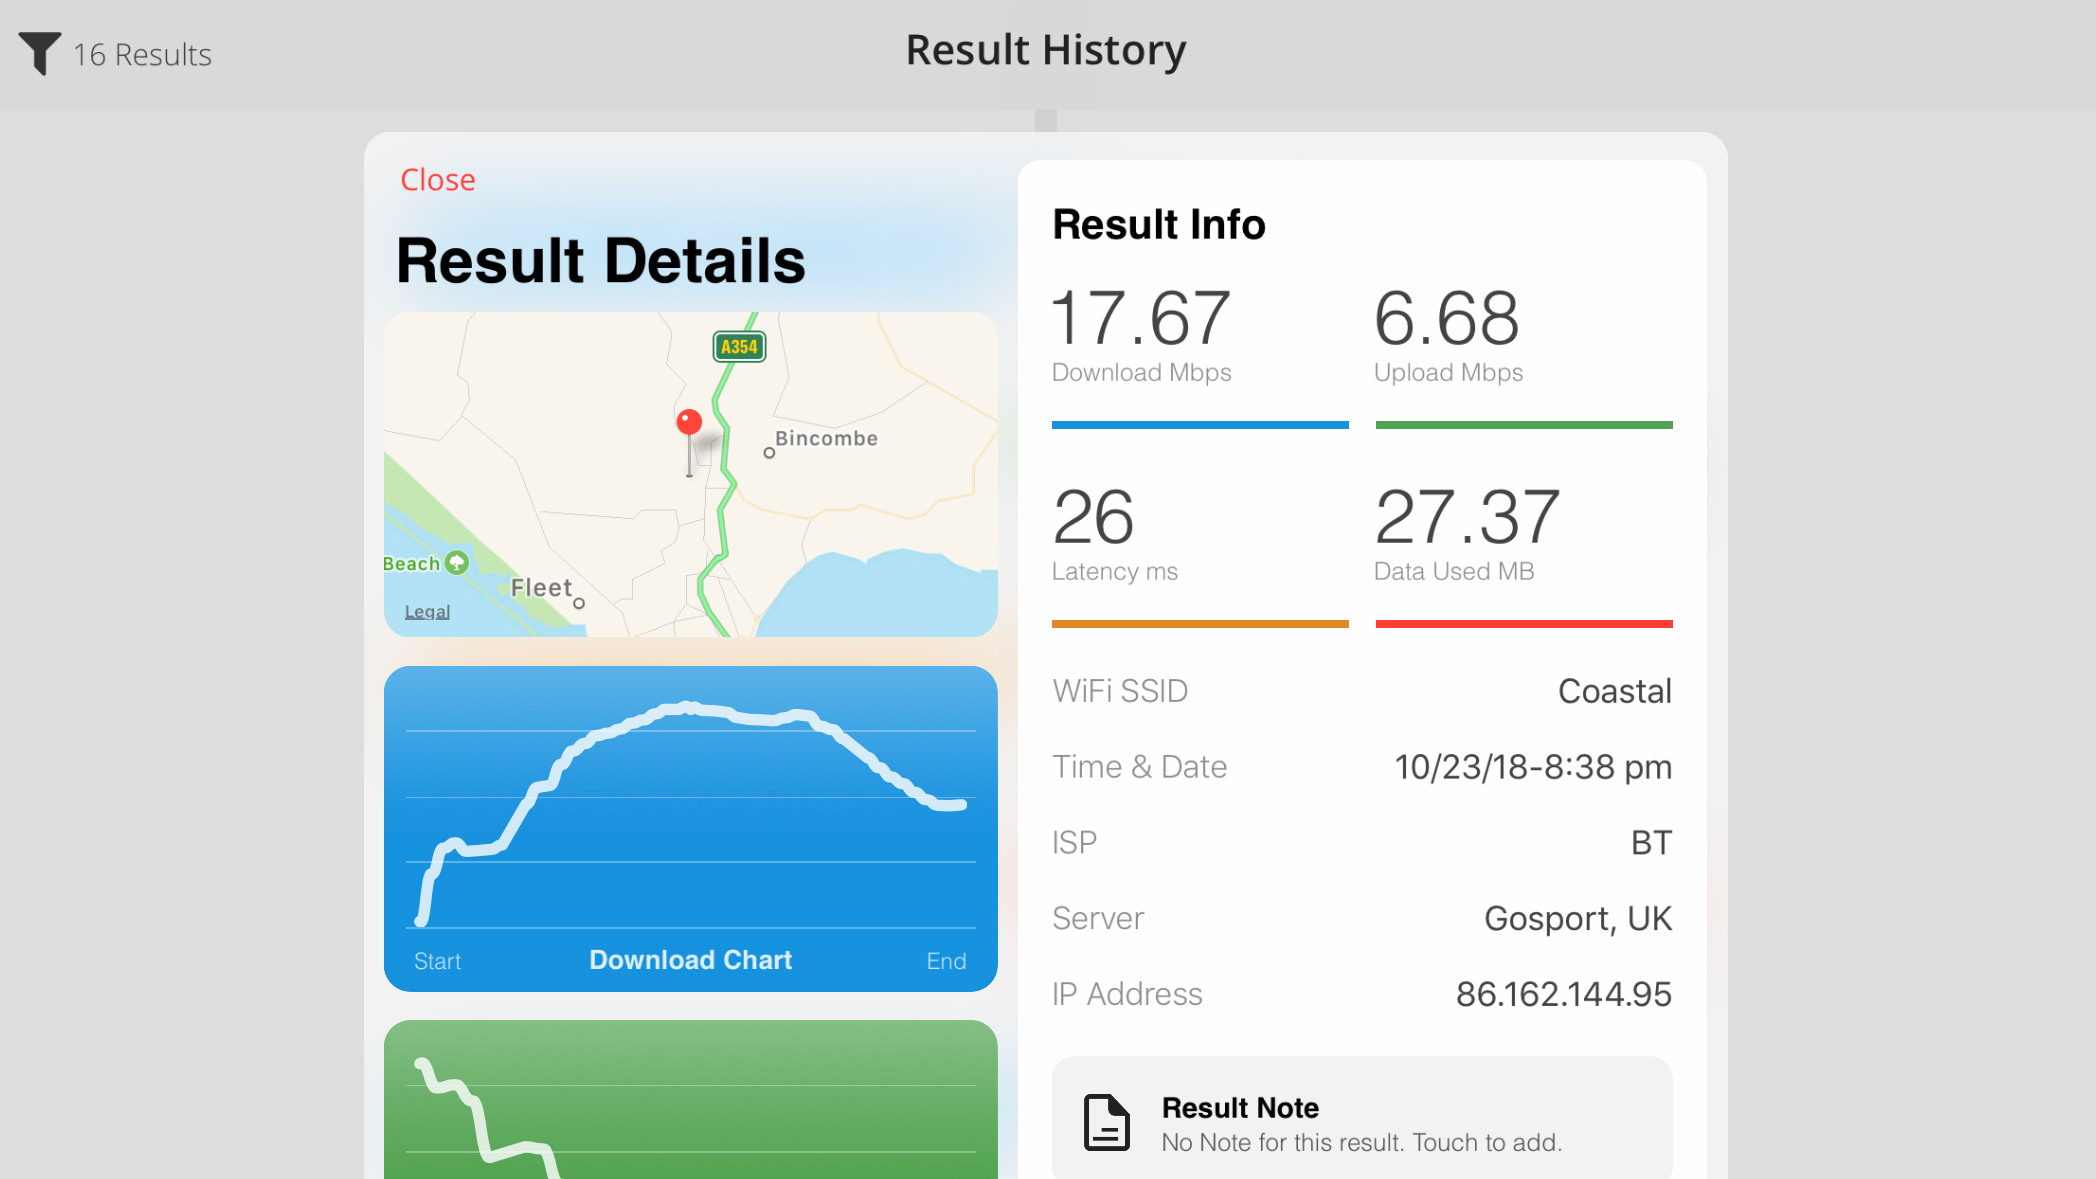Select the WiFi SSID Coastal label
This screenshot has width=2096, height=1179.
[x=1617, y=691]
